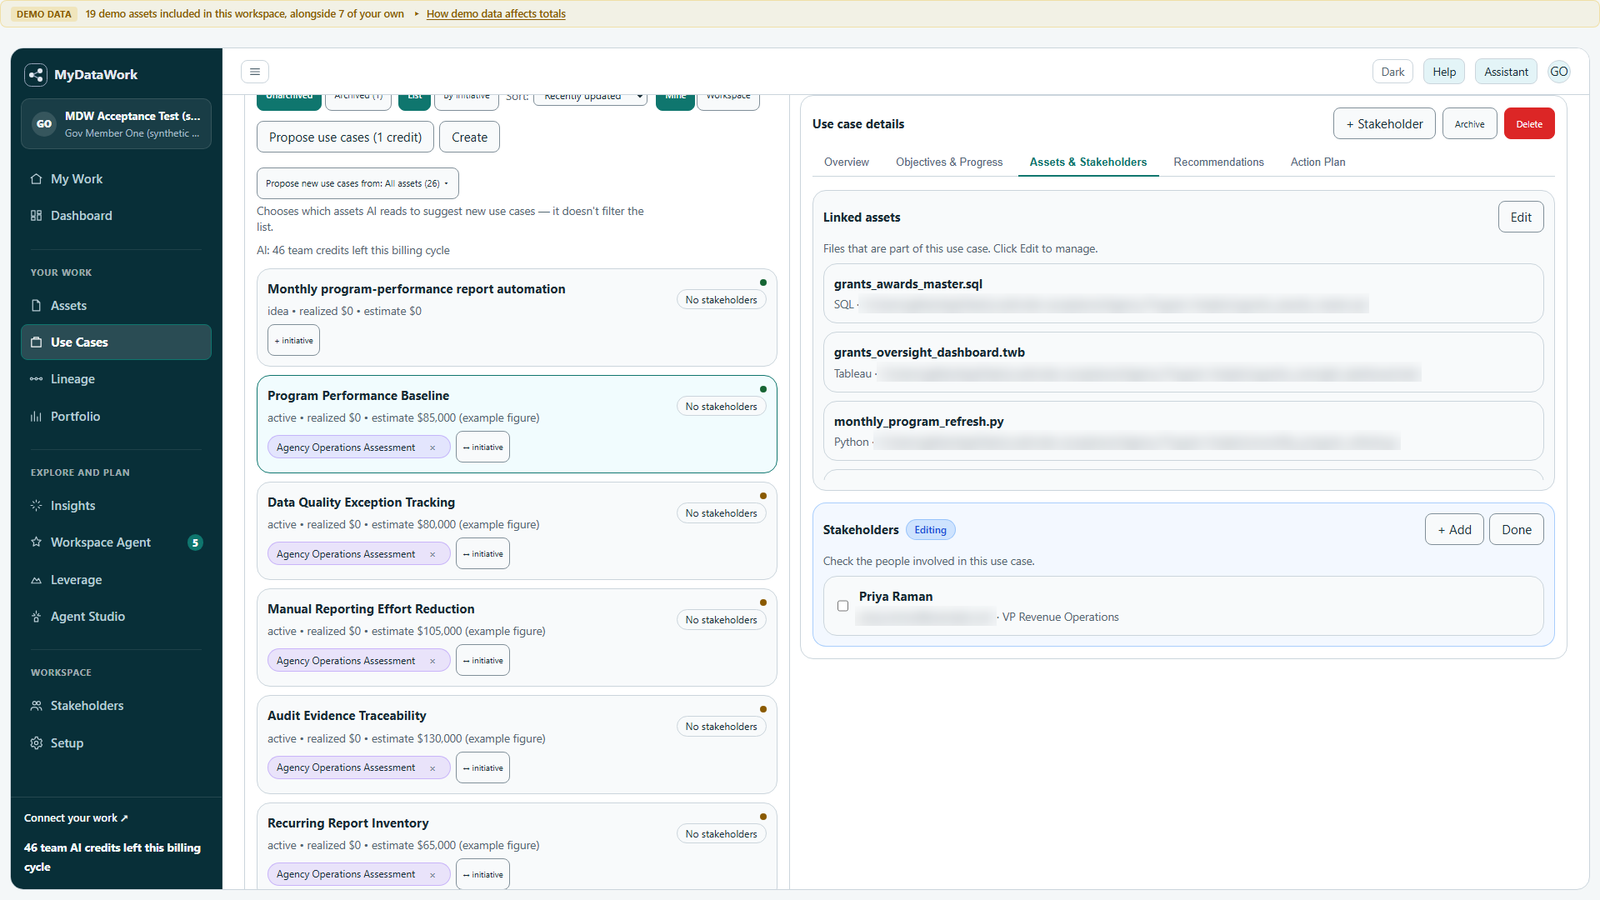Click Connect your work link
The height and width of the screenshot is (900, 1600).
pos(76,818)
